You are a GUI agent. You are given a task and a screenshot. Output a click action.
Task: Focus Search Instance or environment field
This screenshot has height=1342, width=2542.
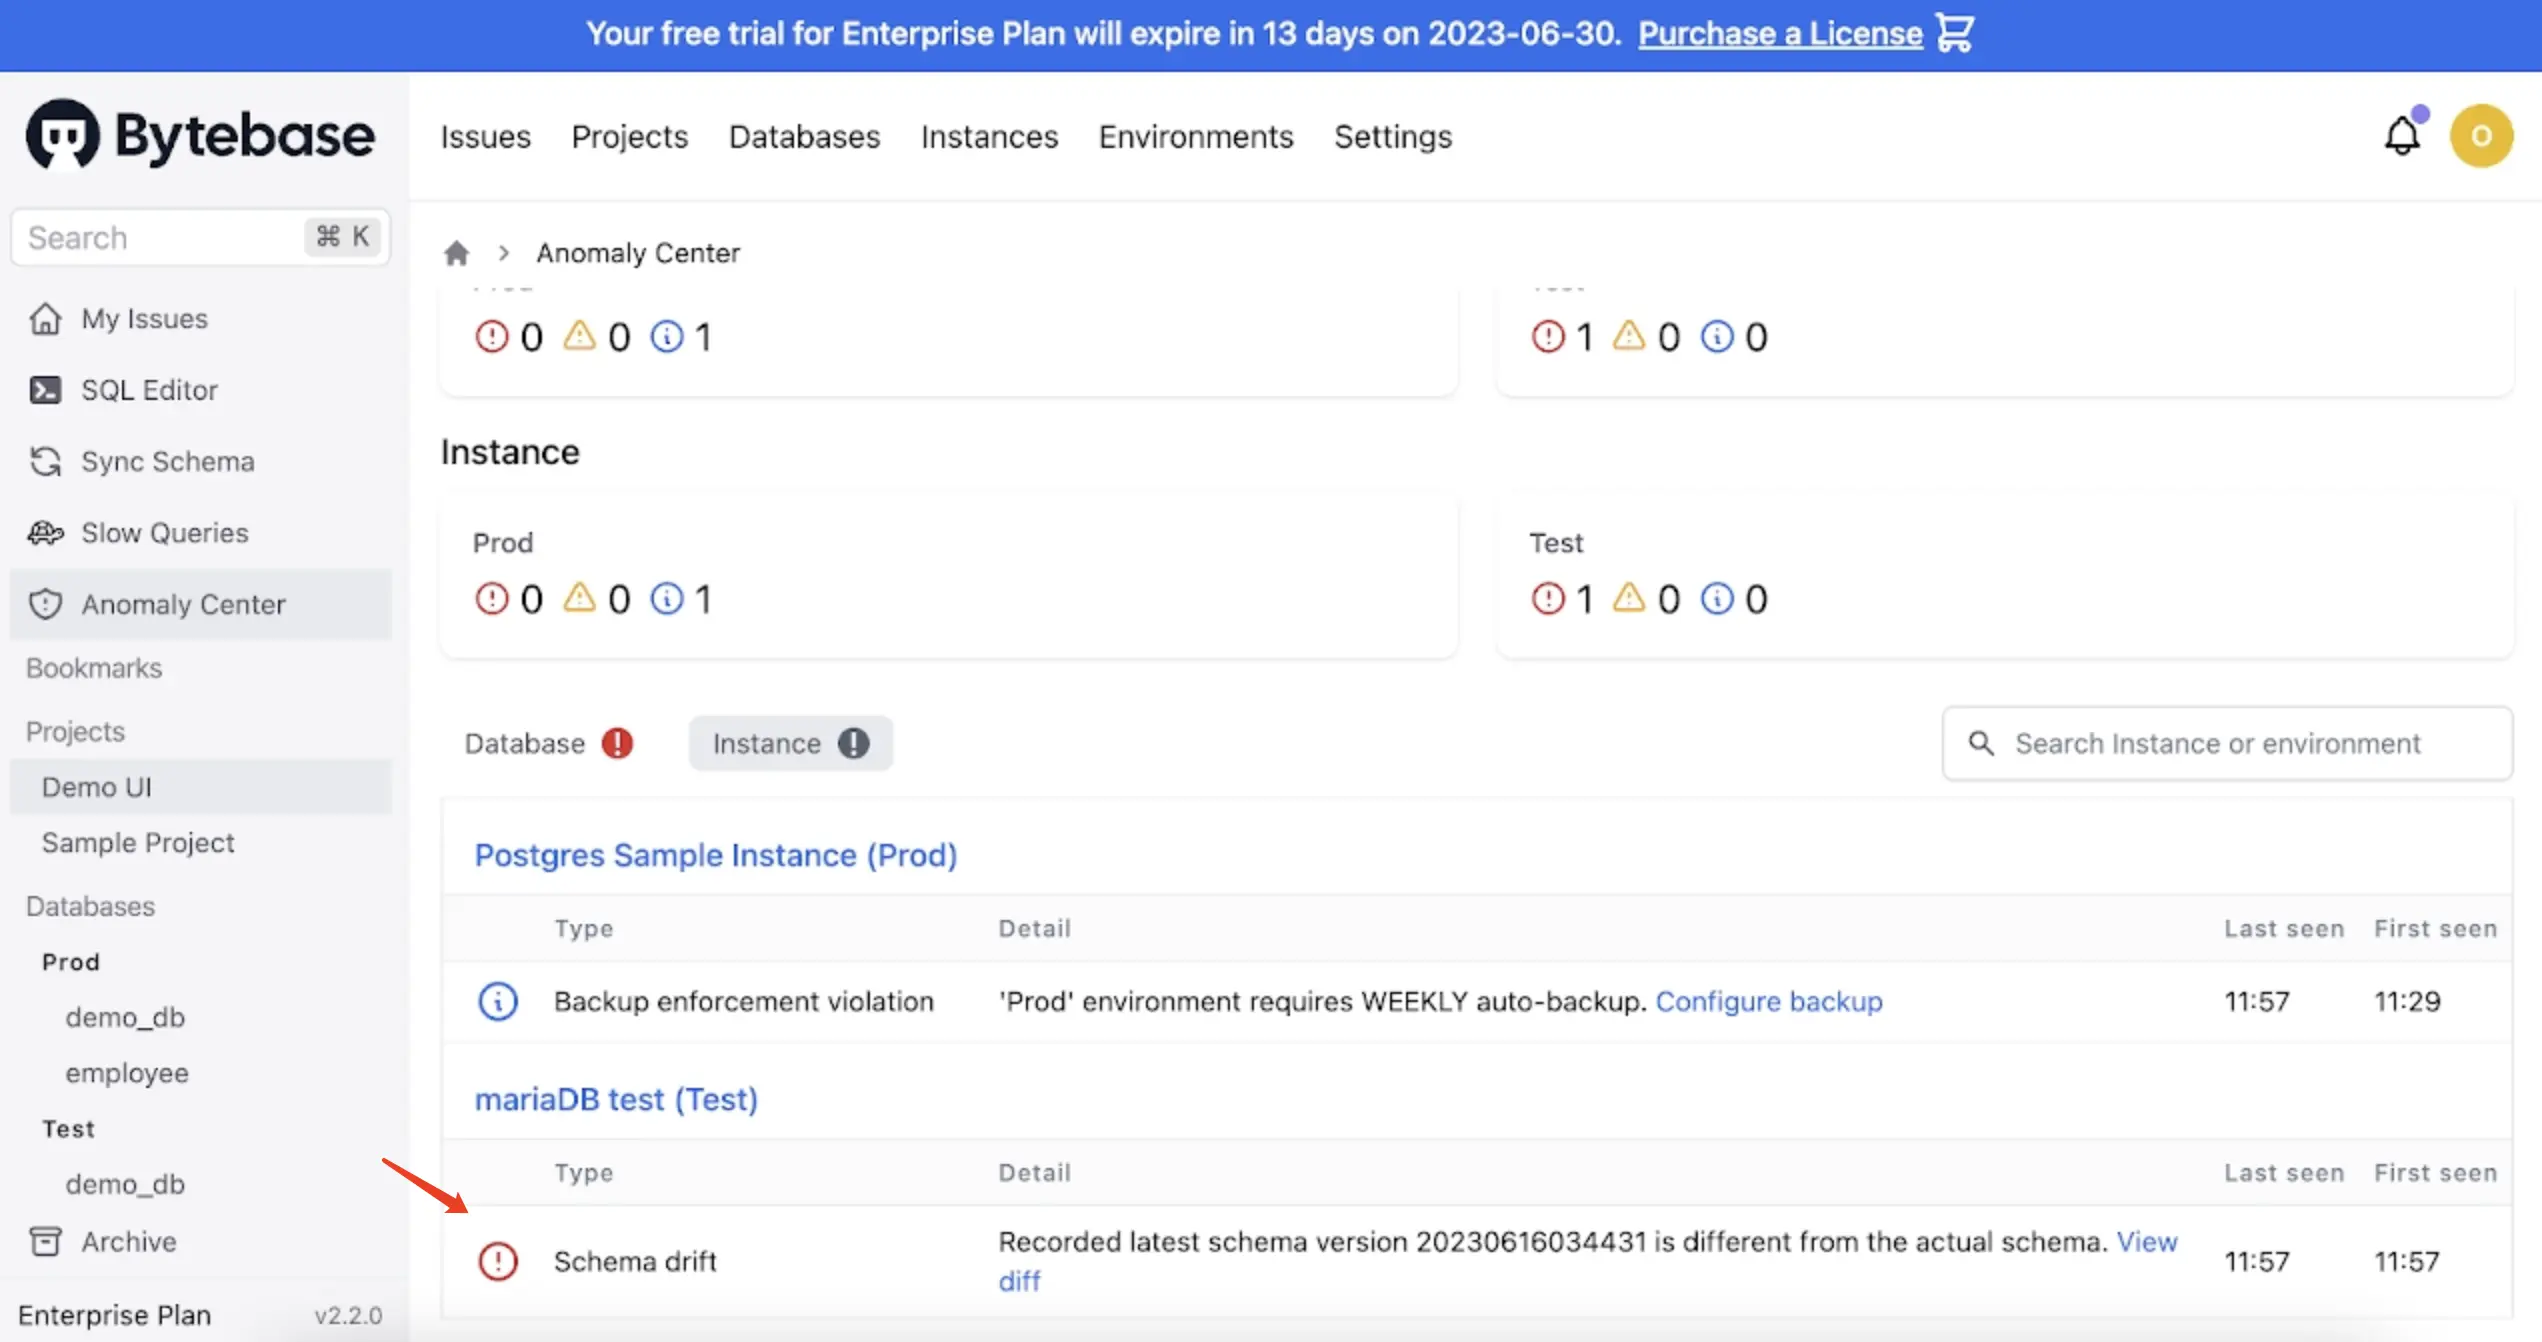(2227, 743)
